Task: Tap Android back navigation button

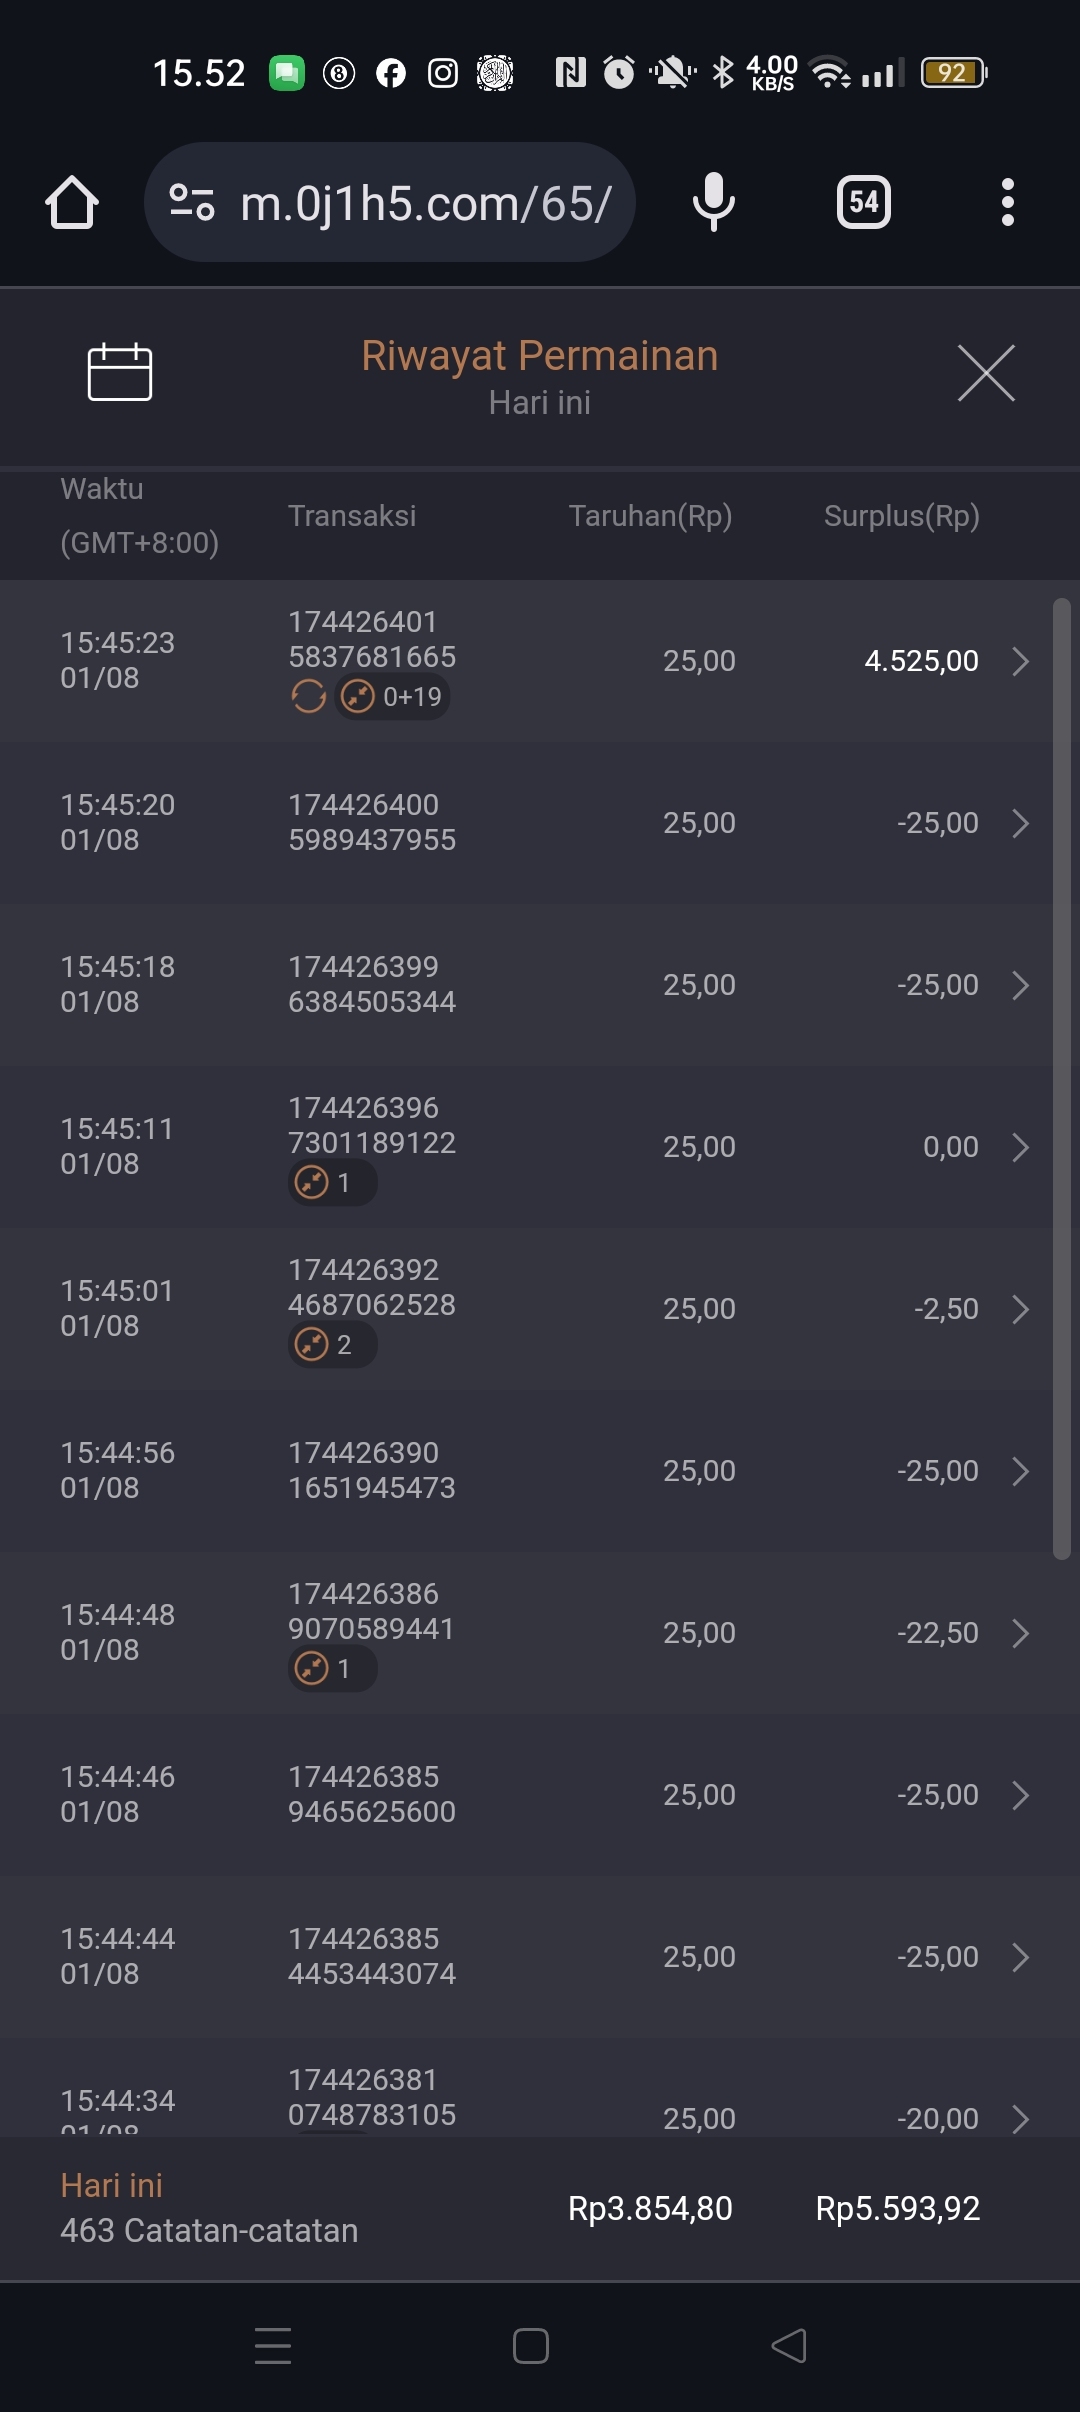Action: (789, 2345)
